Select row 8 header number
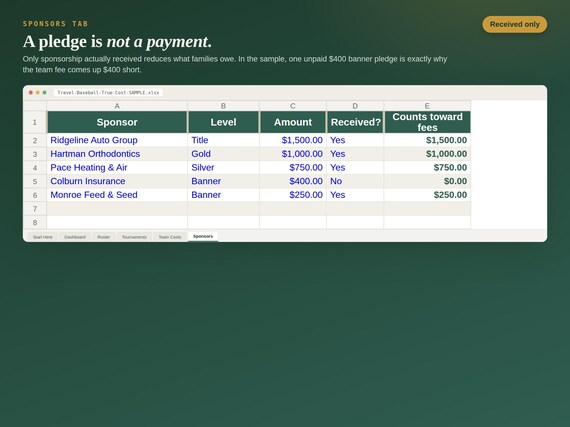570x427 pixels. coord(35,222)
